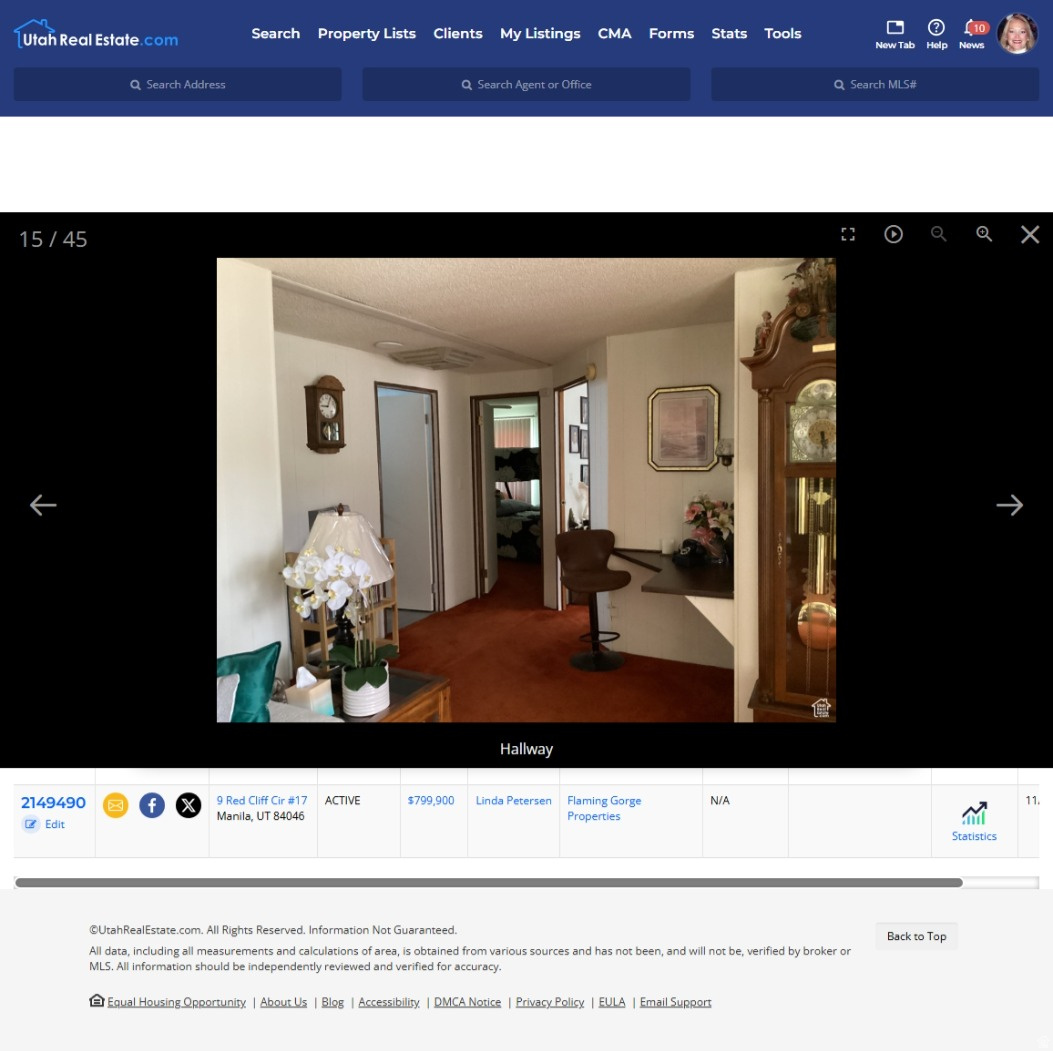
Task: Zoom in on the hallway photo
Action: tap(984, 234)
